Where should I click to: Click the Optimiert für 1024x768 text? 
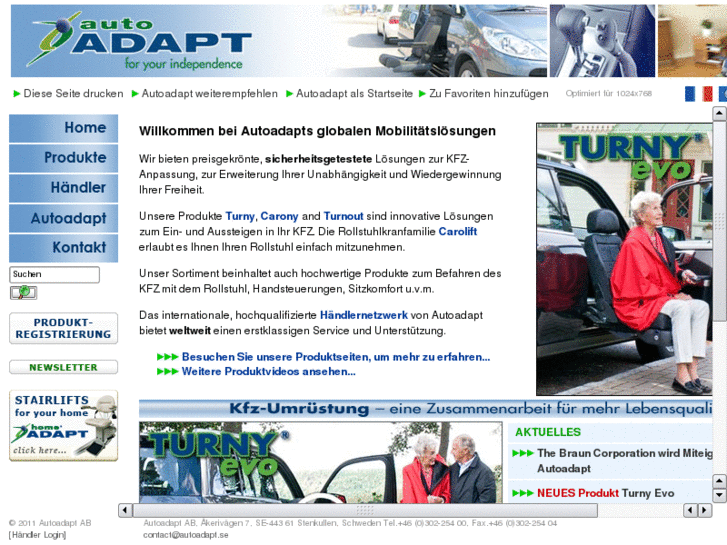tap(608, 94)
